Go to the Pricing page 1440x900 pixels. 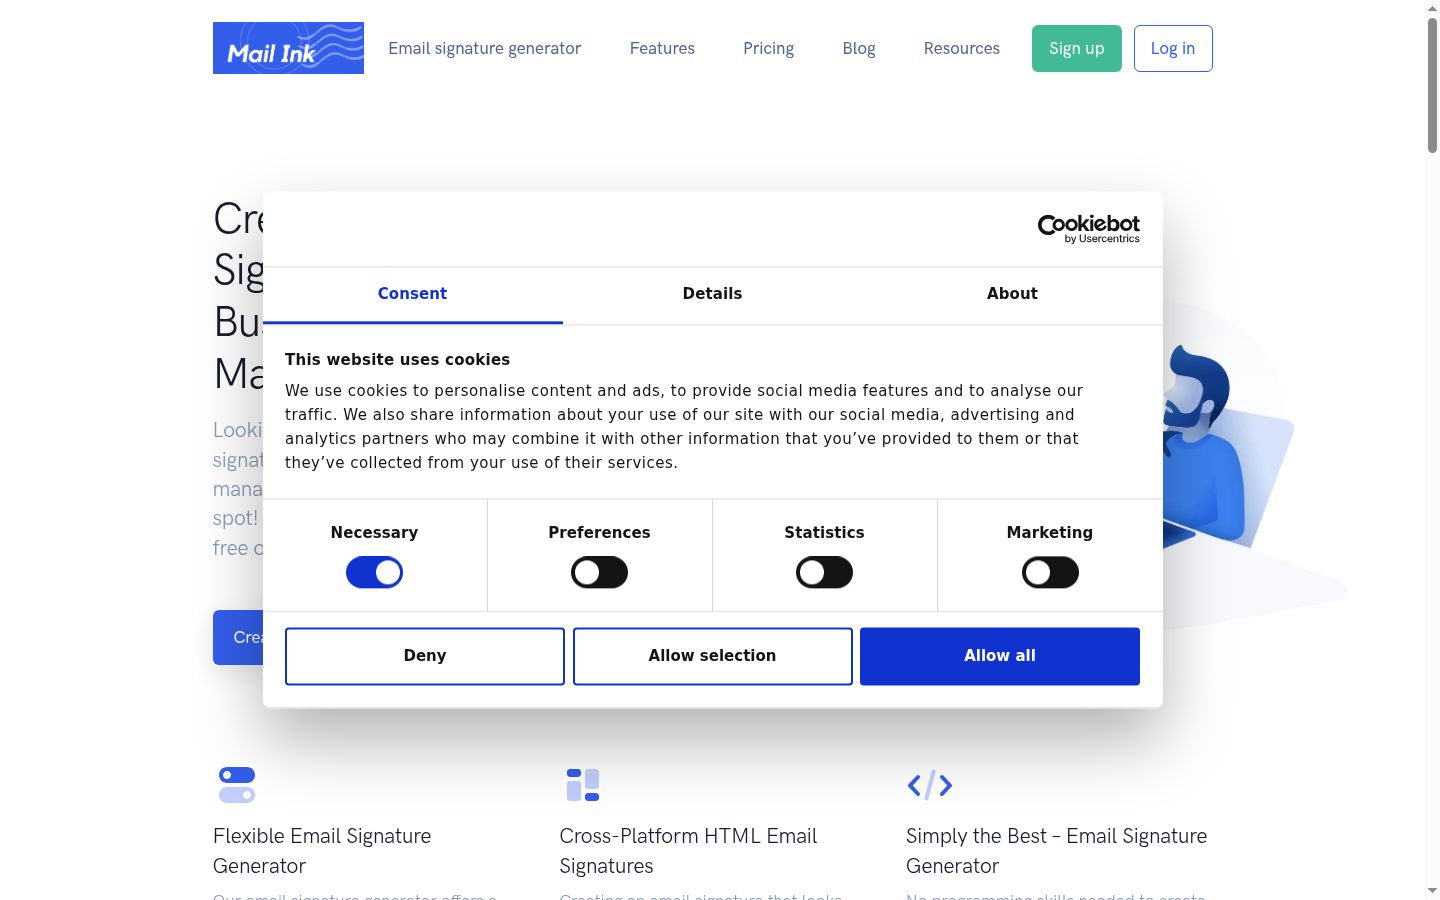[x=768, y=48]
